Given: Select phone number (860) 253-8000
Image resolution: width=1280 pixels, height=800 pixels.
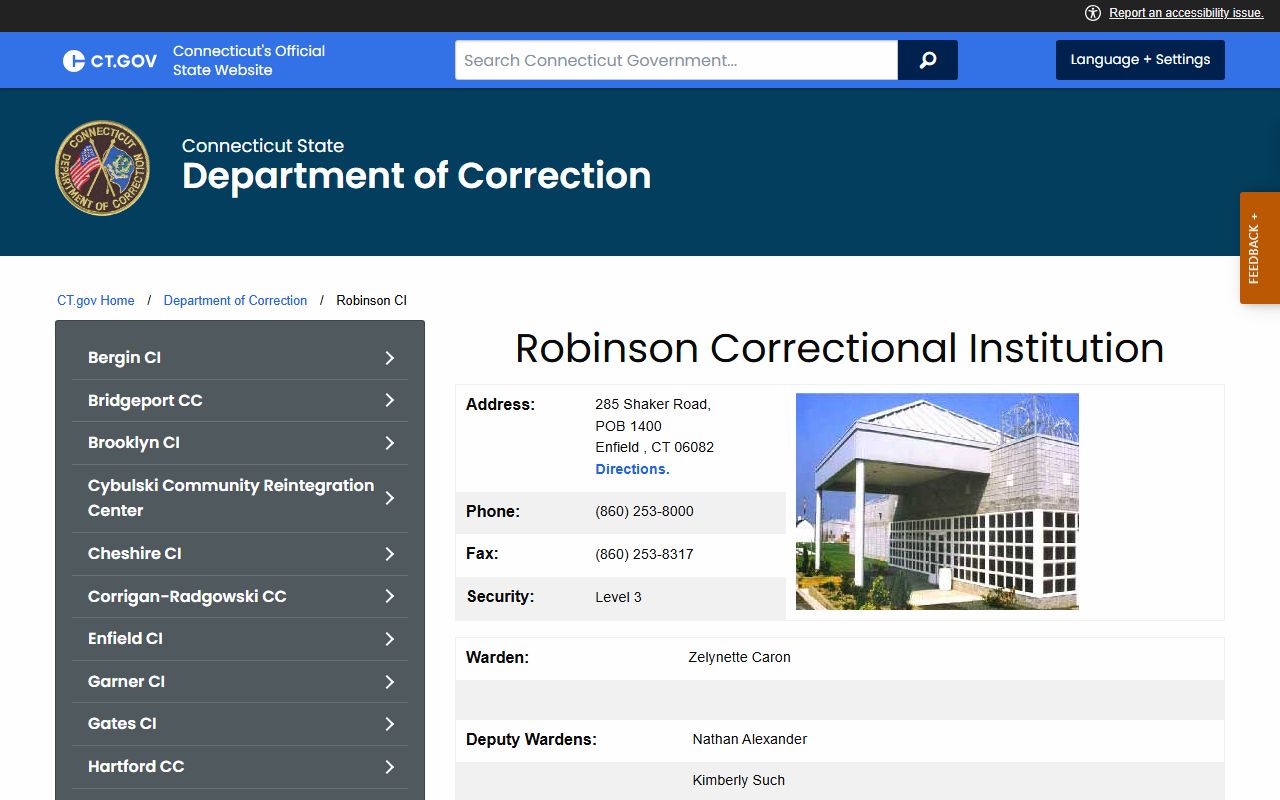Looking at the screenshot, I should click(644, 511).
